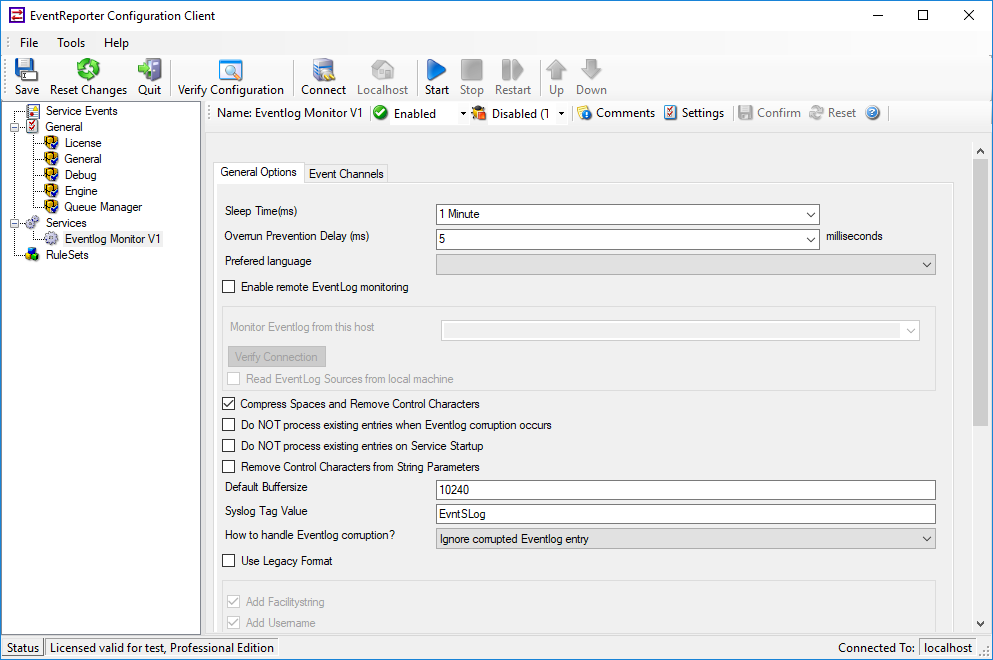Open the Prefered language dropdown

pos(927,265)
